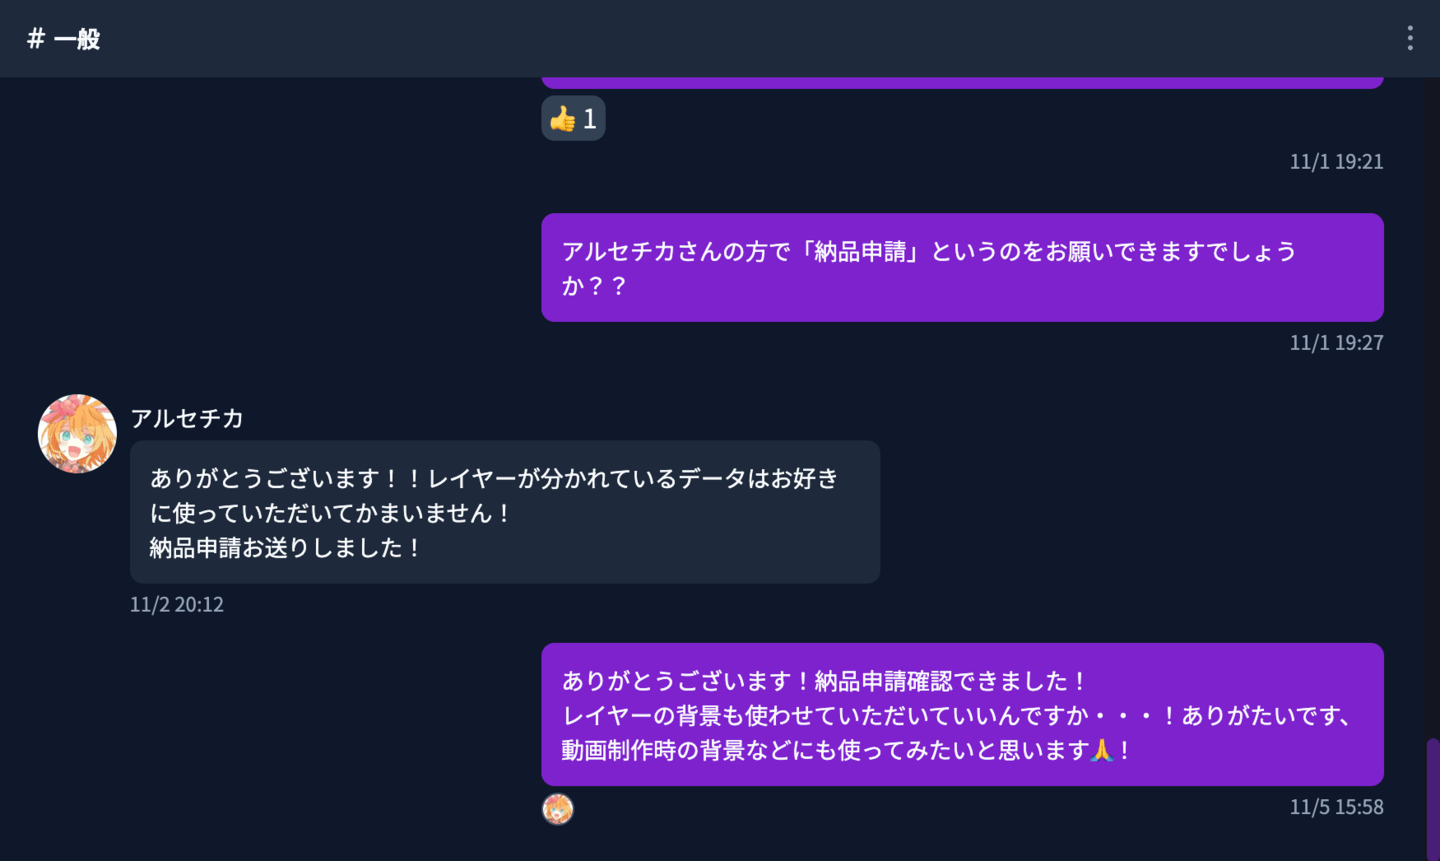Screen dimensions: 1440x861
Task: Click the hash icon beside 一般
Action: [x=33, y=39]
